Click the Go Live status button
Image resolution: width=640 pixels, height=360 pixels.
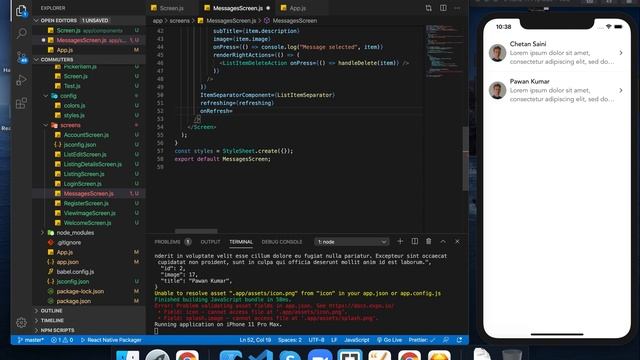pyautogui.click(x=389, y=340)
